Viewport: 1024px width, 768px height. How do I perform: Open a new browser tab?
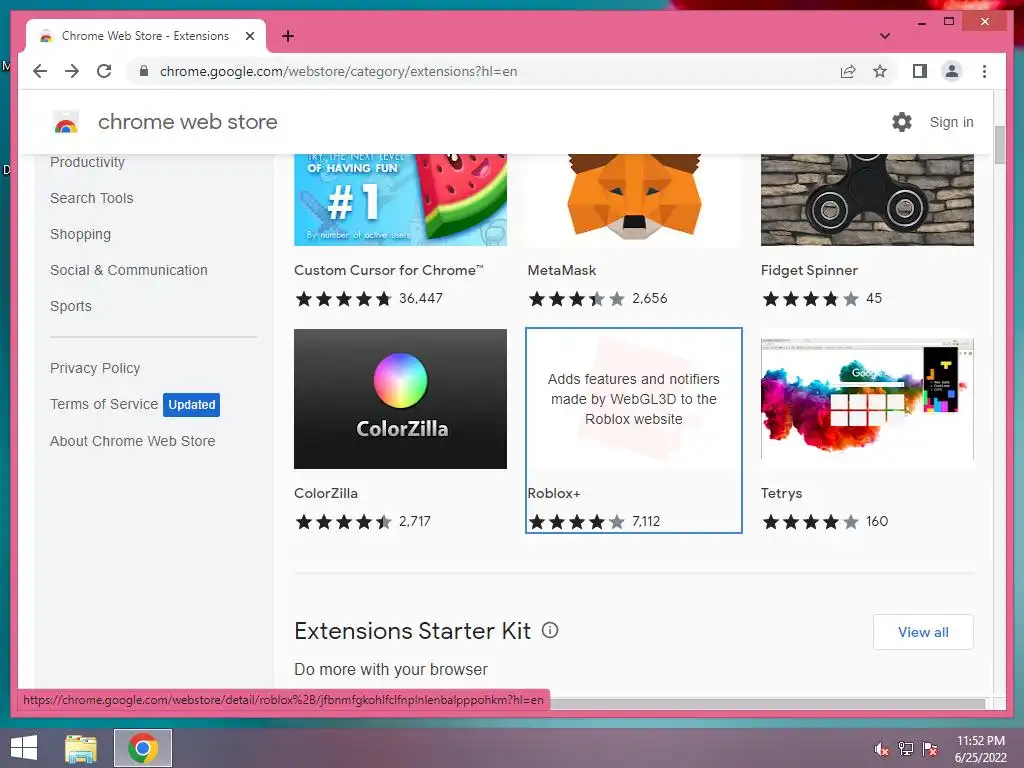pos(288,36)
